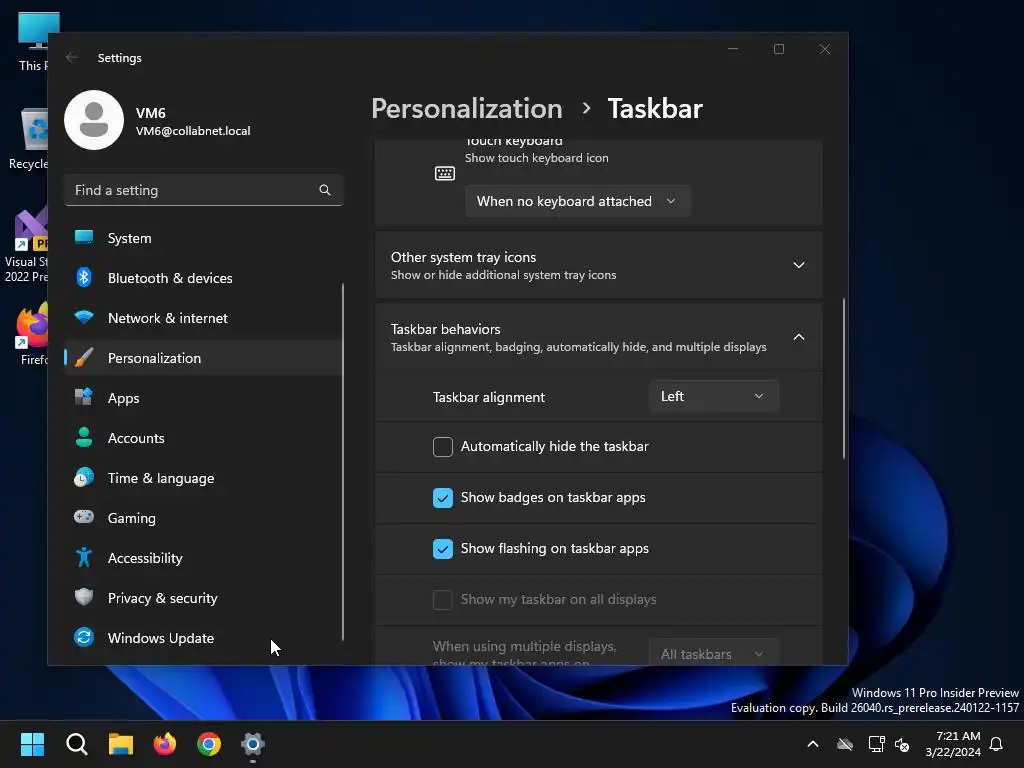Select Gaming in settings sidebar
1024x768 pixels.
click(x=202, y=518)
